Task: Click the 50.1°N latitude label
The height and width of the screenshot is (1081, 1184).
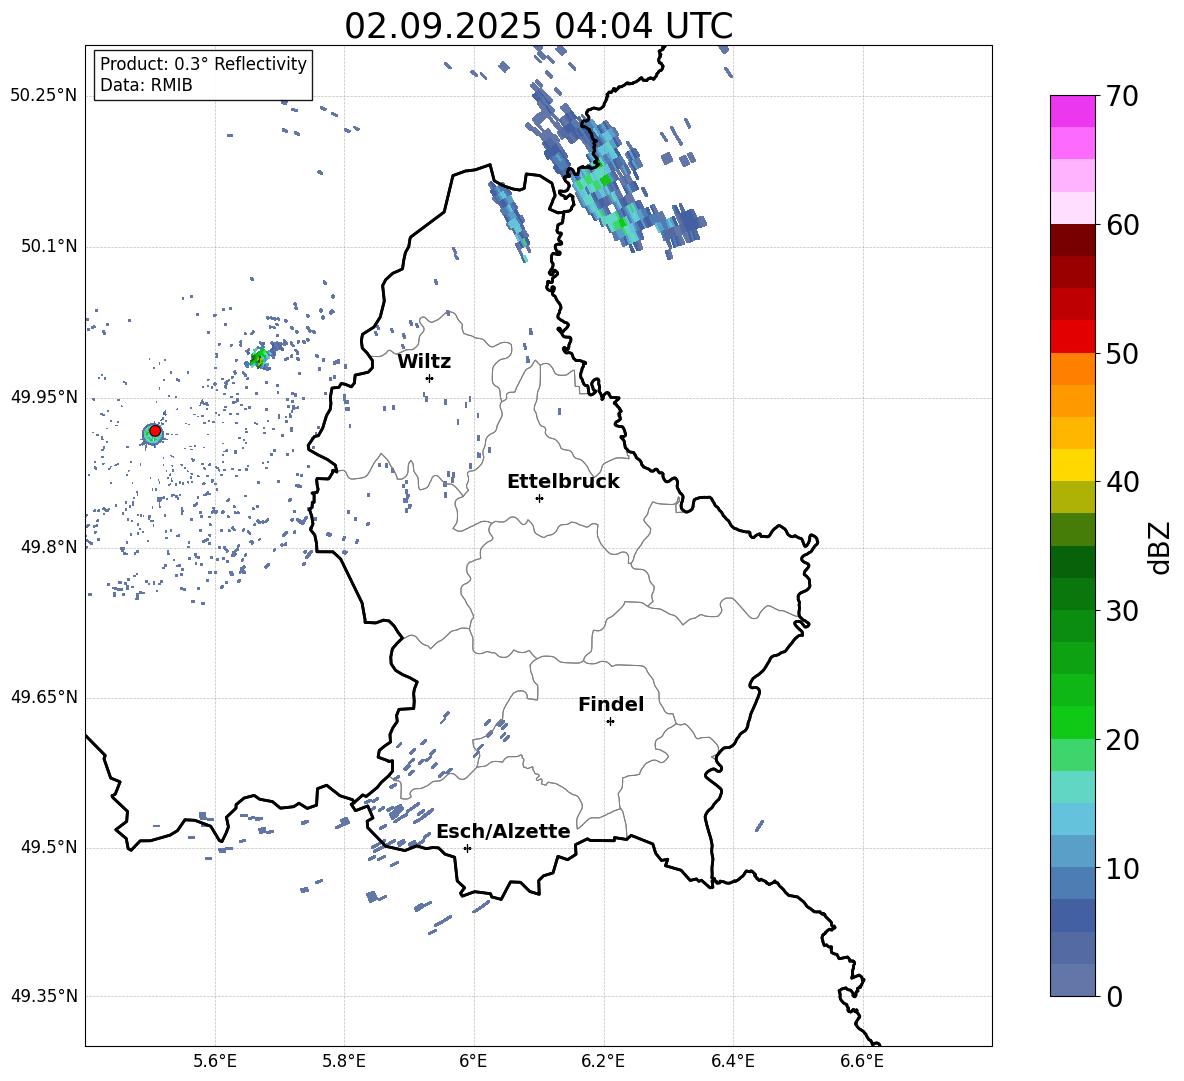Action: [49, 246]
